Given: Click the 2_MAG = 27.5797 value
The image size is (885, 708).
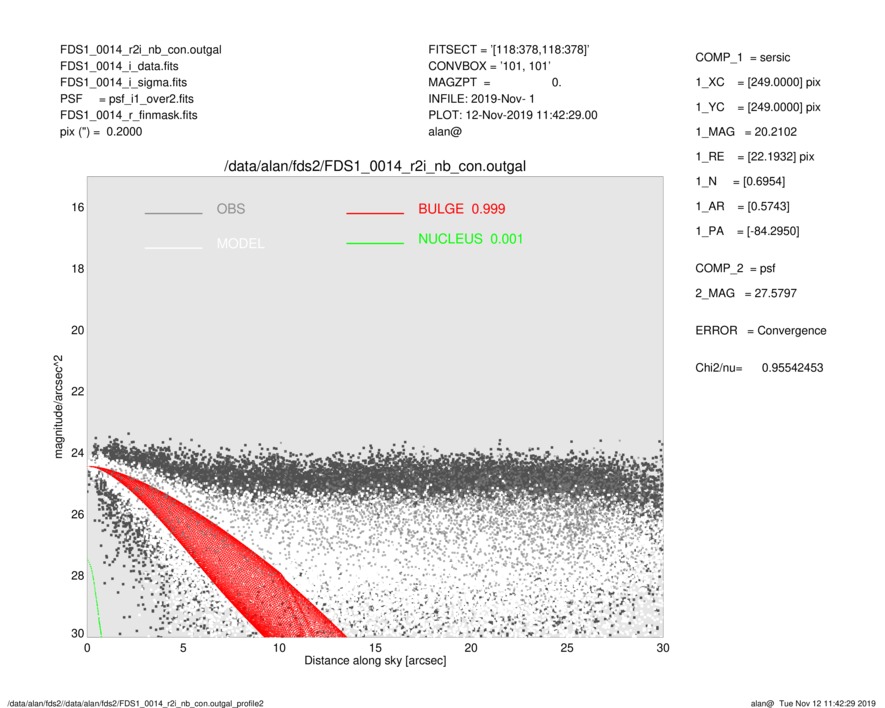Looking at the screenshot, I should (x=746, y=293).
